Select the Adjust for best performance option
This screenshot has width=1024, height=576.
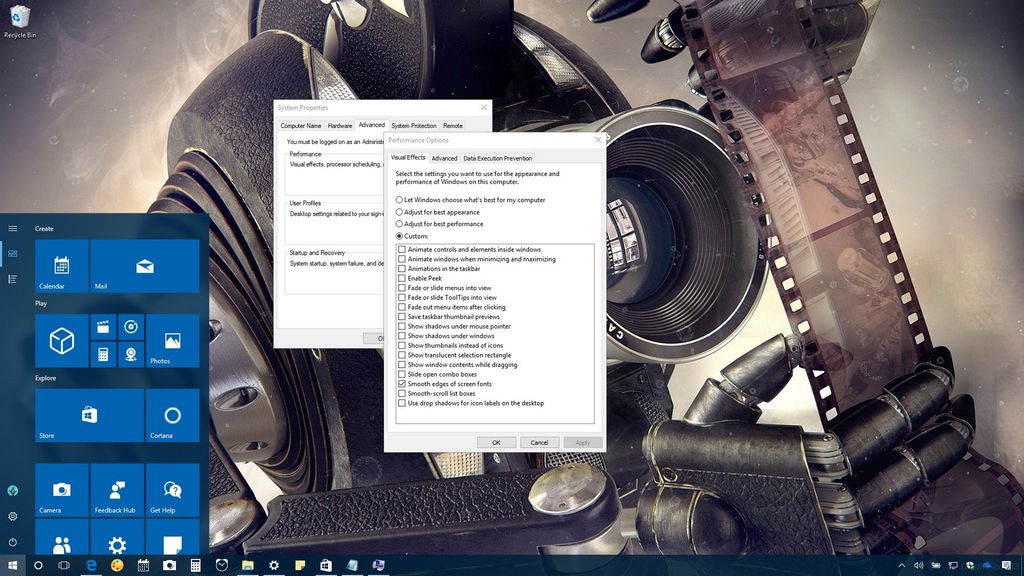[x=400, y=224]
